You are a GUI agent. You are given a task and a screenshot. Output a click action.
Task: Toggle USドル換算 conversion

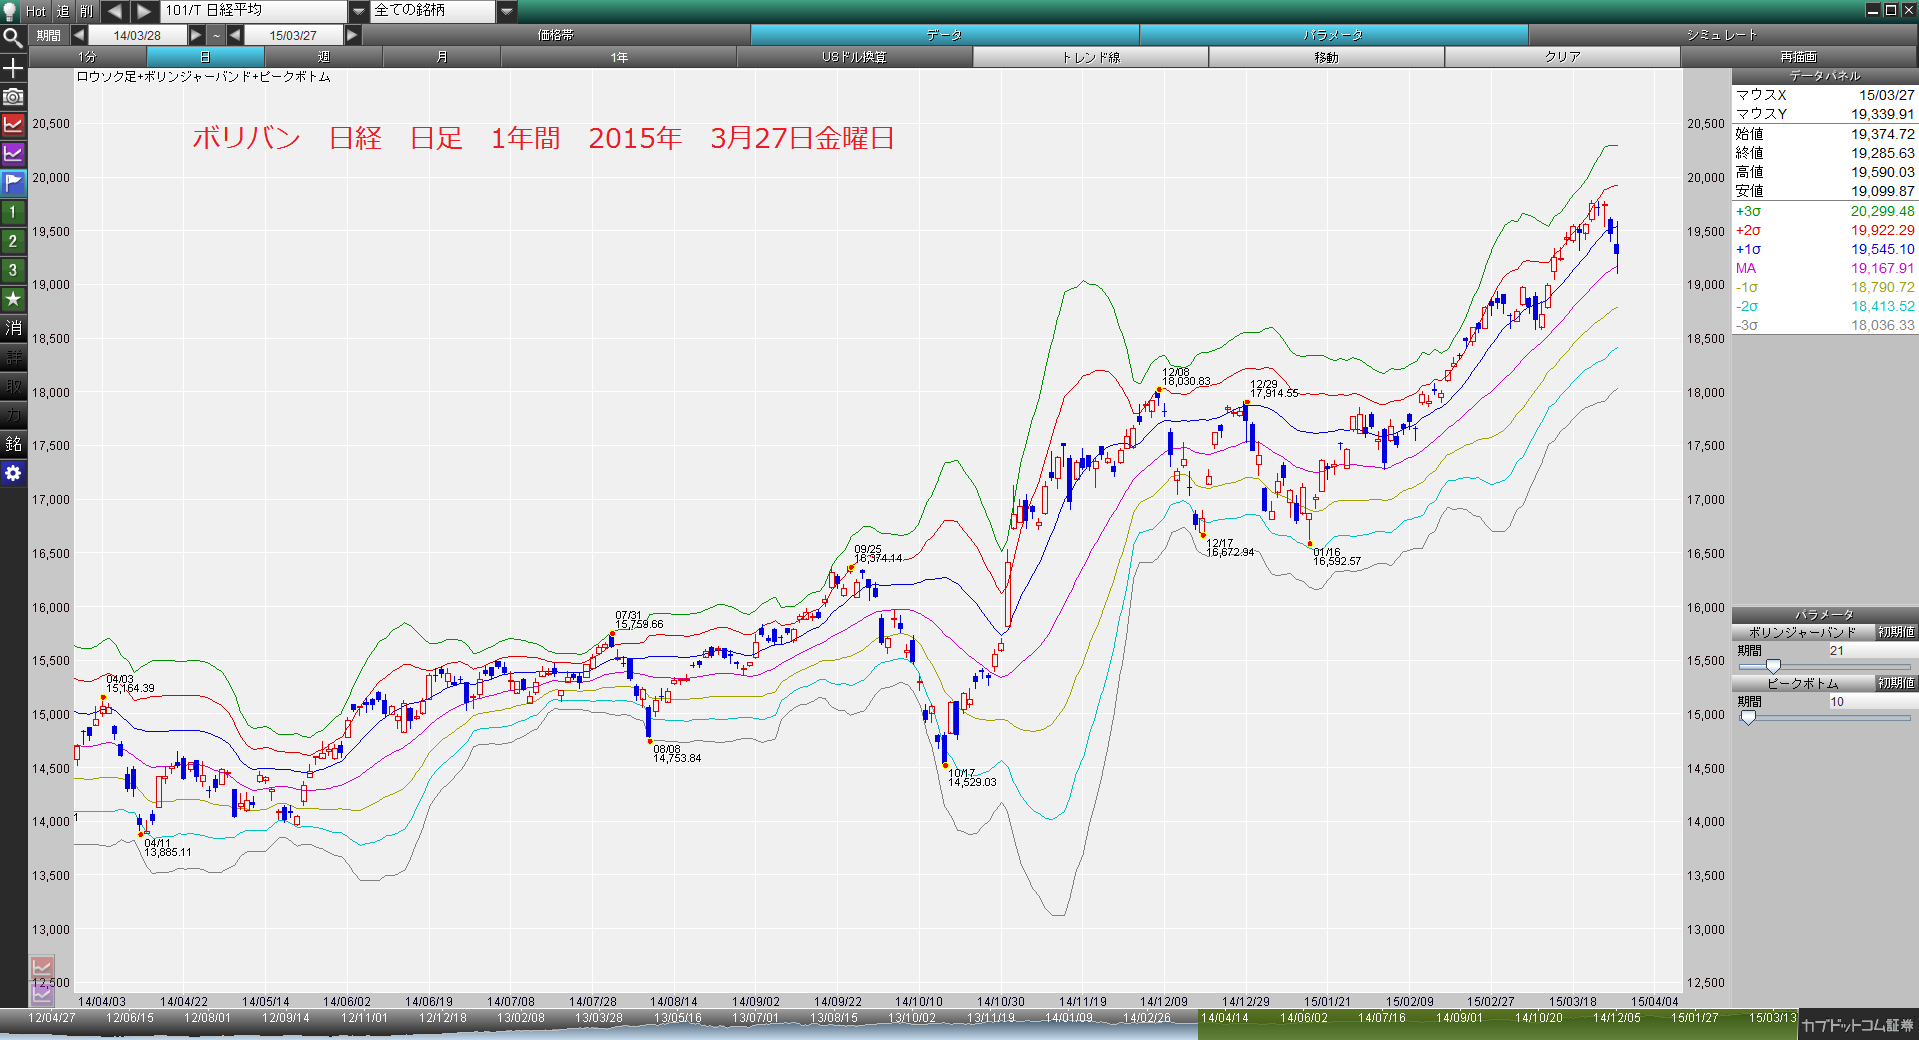click(854, 57)
